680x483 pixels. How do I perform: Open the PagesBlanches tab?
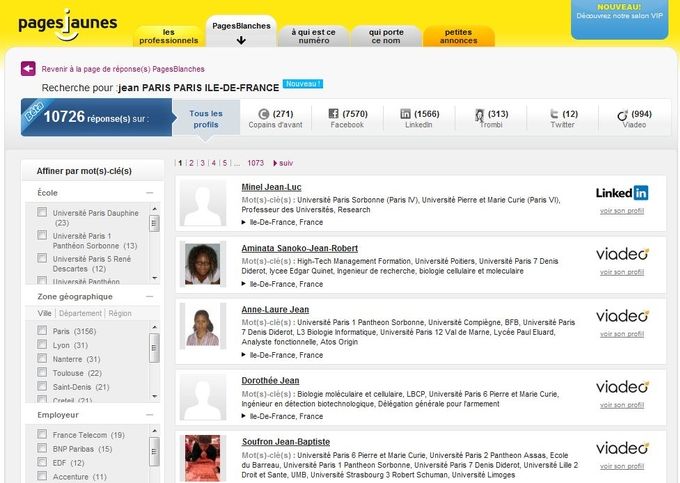click(241, 32)
